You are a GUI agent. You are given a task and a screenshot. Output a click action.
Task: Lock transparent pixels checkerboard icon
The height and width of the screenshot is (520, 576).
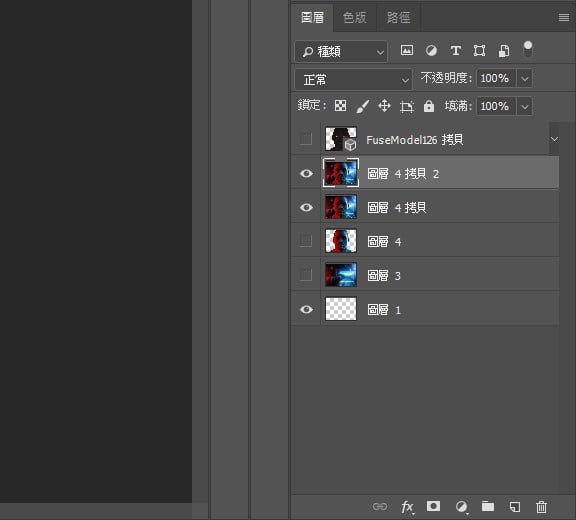click(341, 106)
